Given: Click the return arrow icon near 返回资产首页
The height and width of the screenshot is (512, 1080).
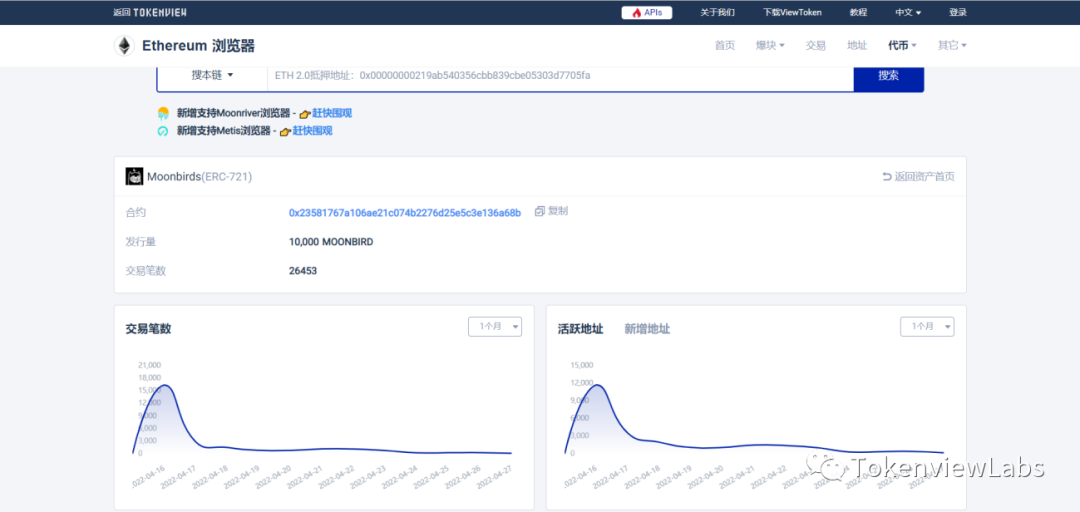Looking at the screenshot, I should pyautogui.click(x=887, y=176).
